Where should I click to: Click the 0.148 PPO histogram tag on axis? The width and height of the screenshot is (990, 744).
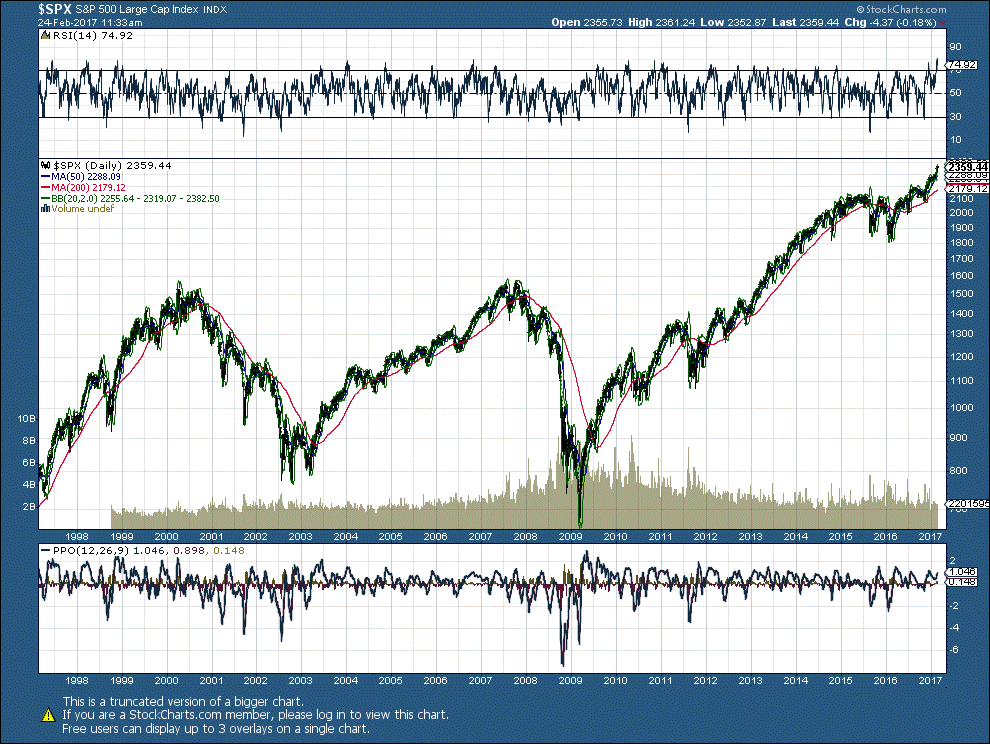click(x=962, y=582)
